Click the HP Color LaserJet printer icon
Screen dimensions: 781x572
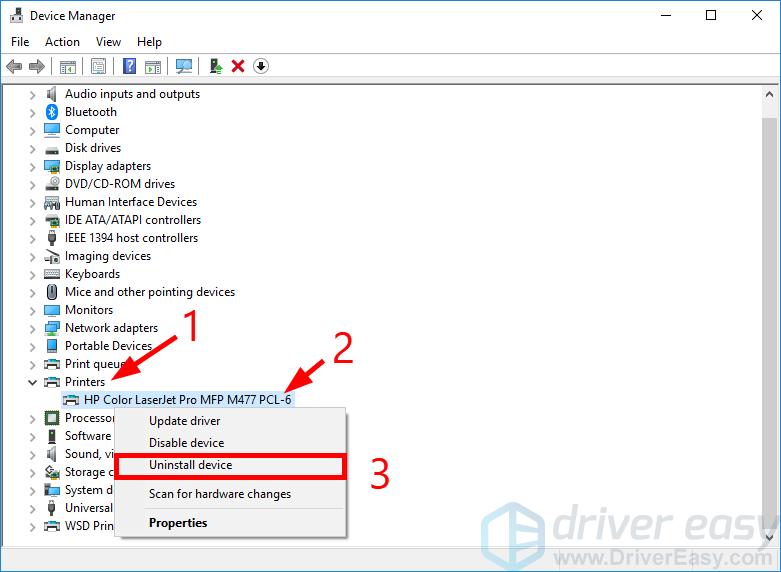tap(71, 400)
